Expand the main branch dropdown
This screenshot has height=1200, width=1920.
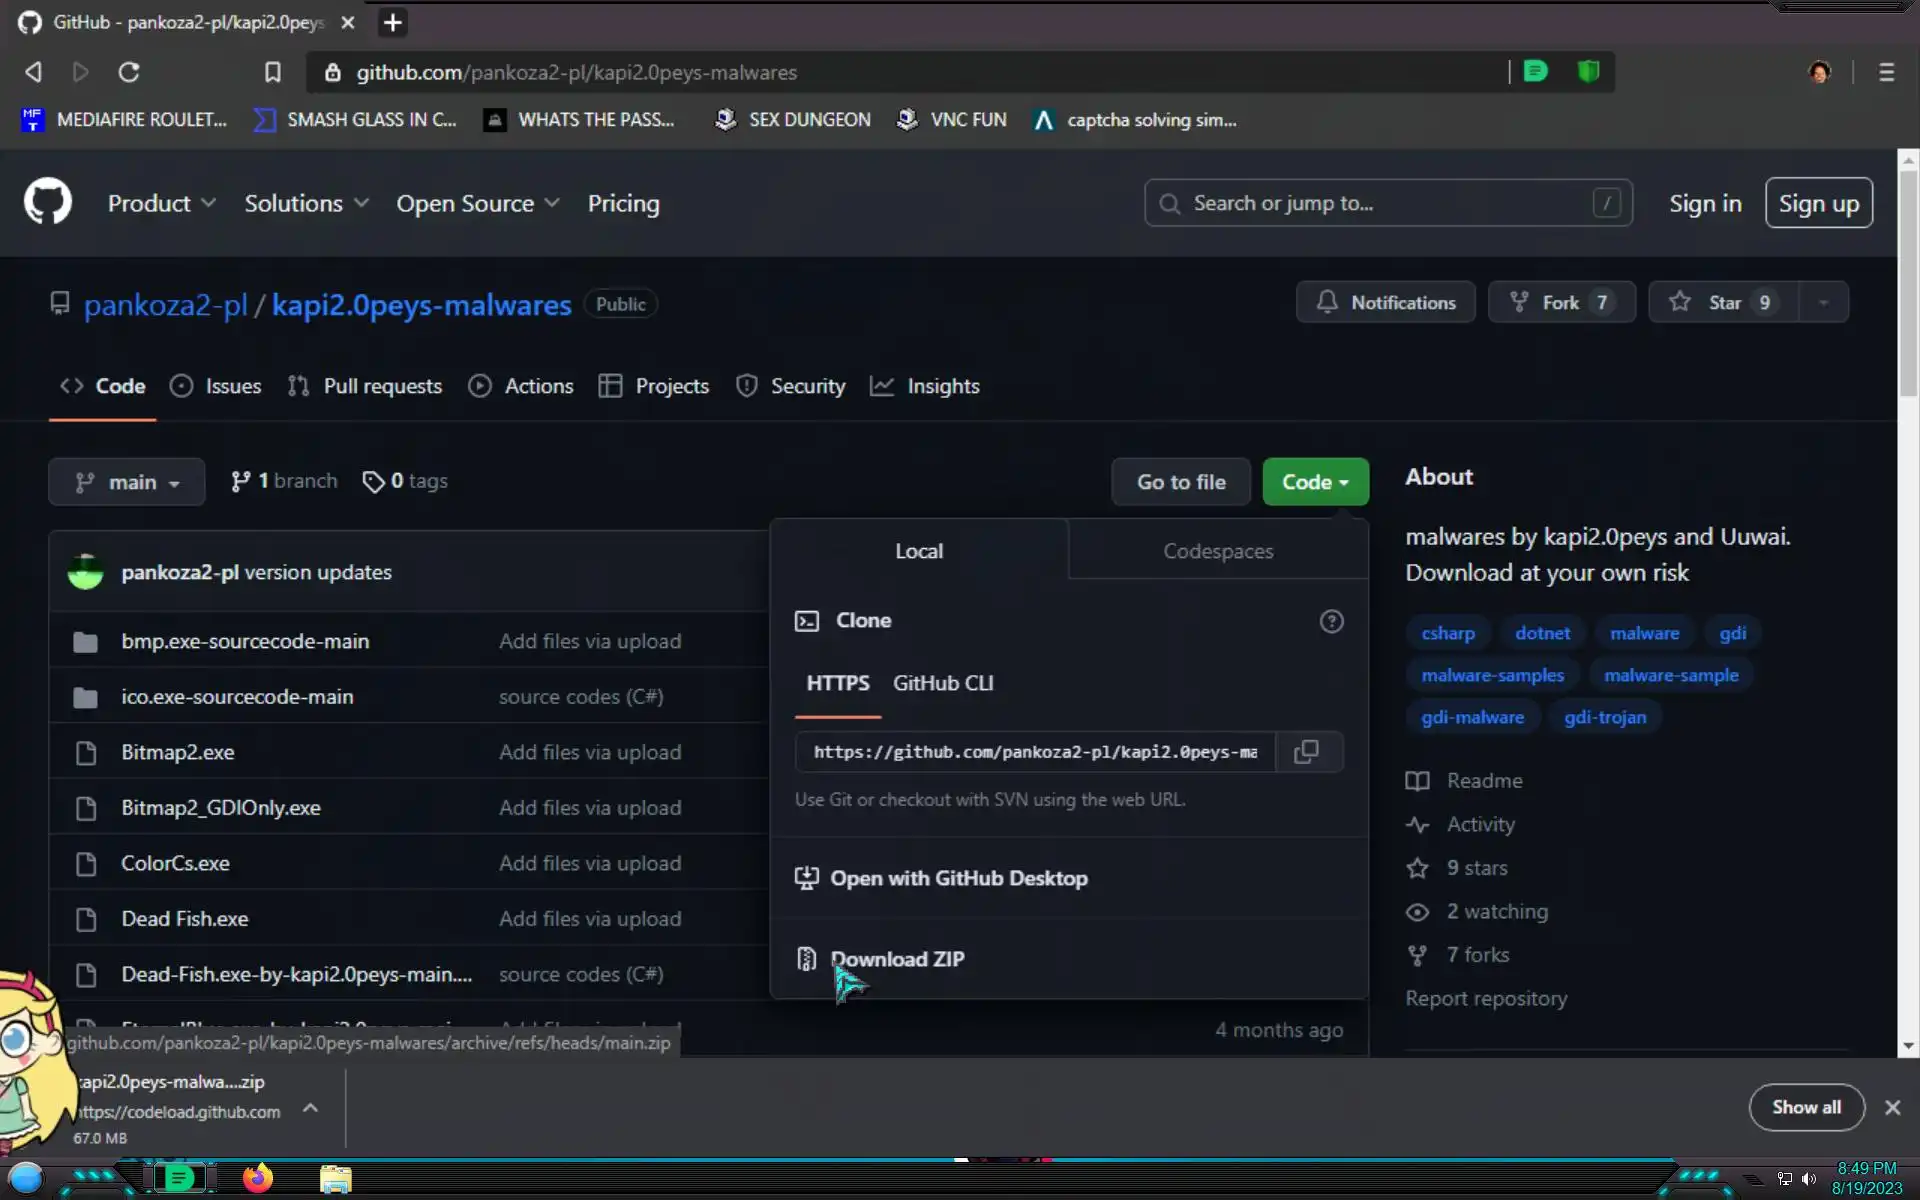point(127,482)
